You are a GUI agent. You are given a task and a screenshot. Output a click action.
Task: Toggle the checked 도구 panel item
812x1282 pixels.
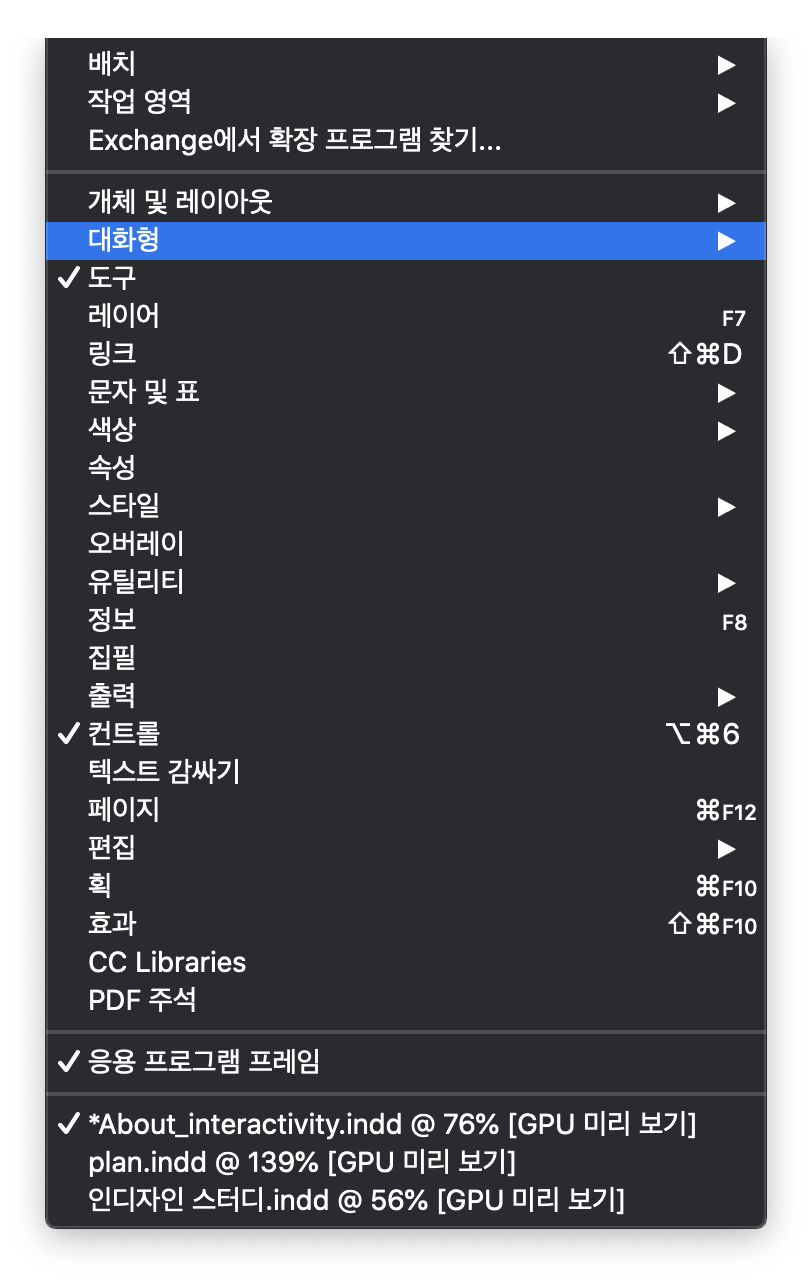[406, 279]
